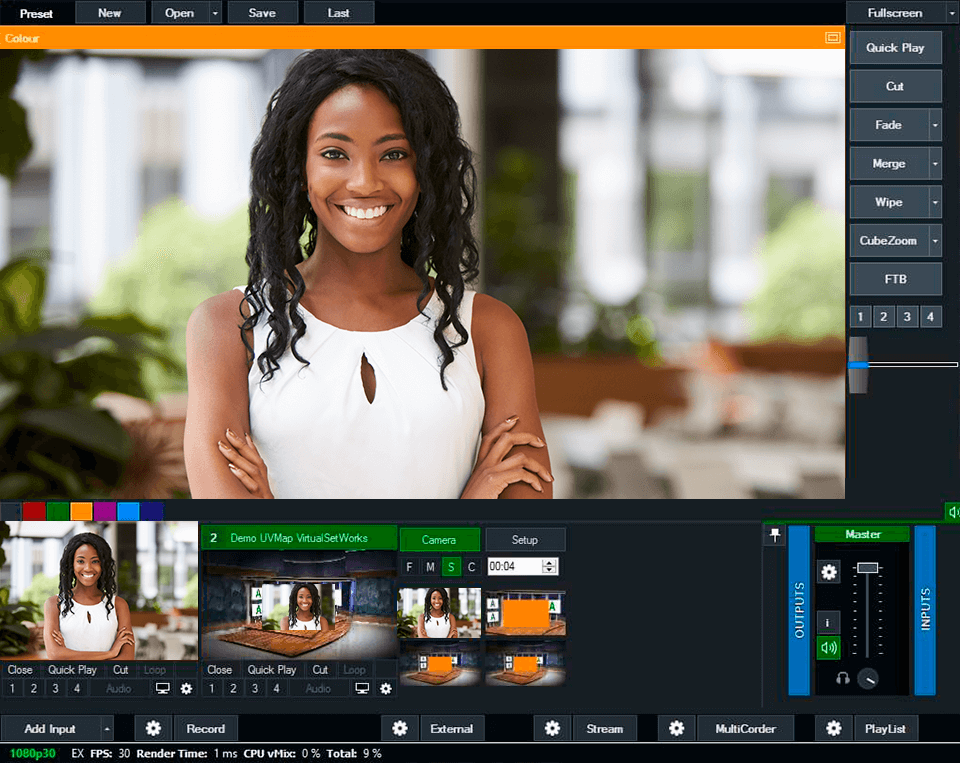Open the Master audio settings gear
The width and height of the screenshot is (960, 763).
[x=828, y=572]
